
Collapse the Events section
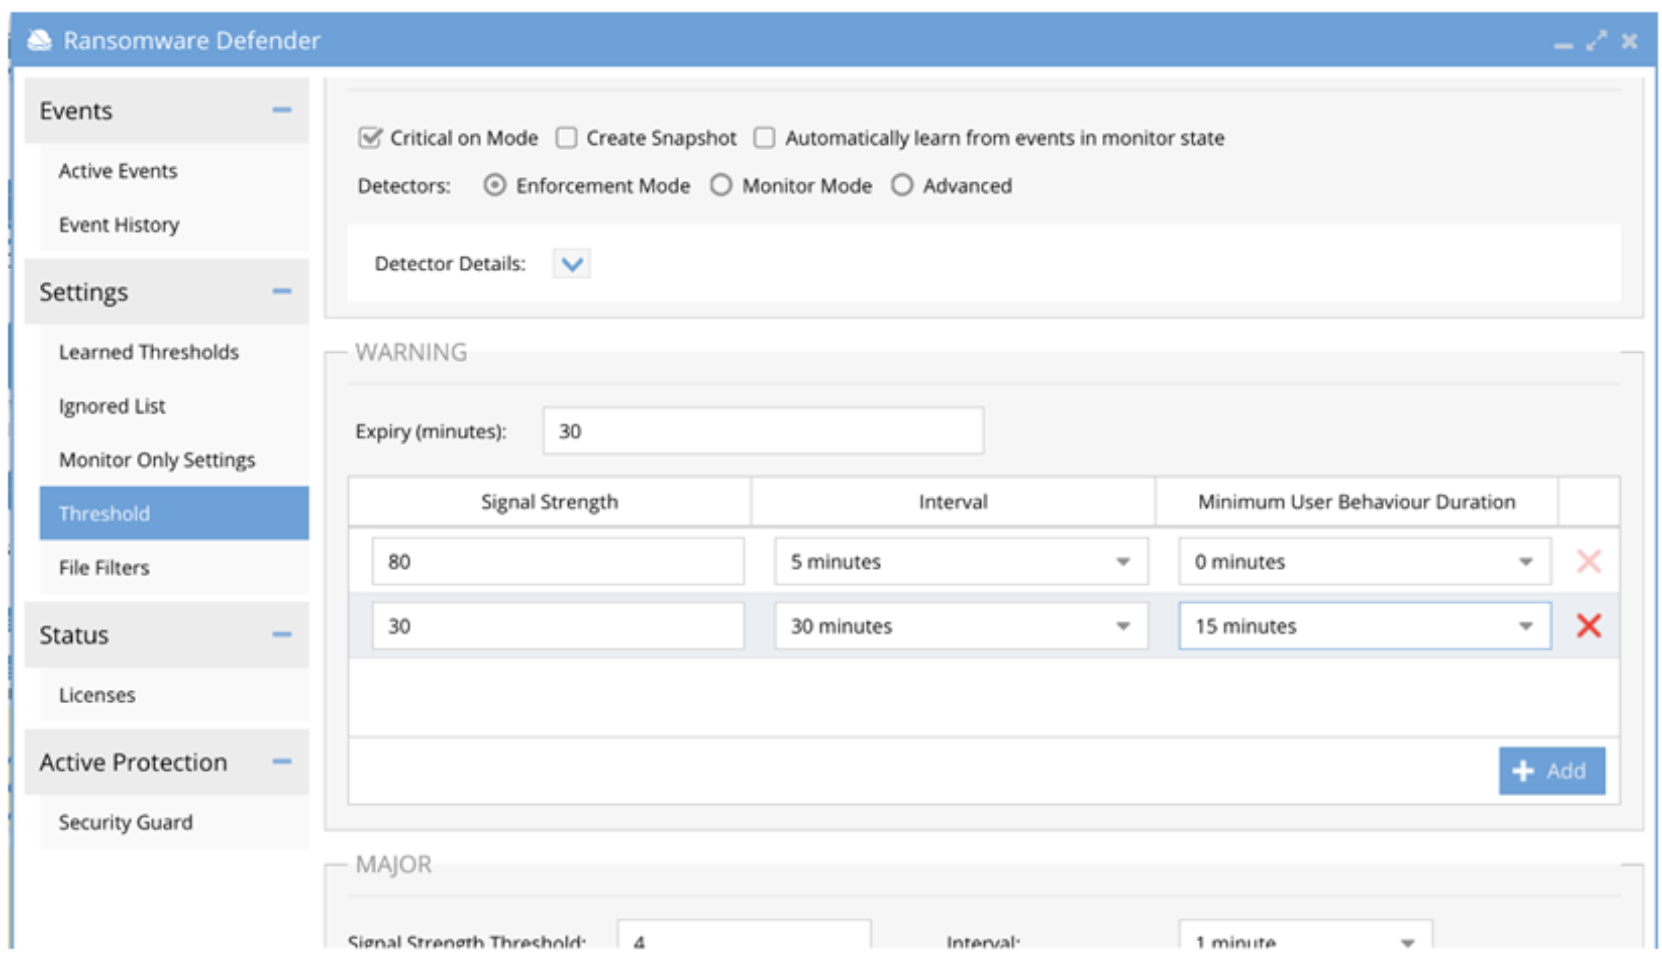pos(282,110)
